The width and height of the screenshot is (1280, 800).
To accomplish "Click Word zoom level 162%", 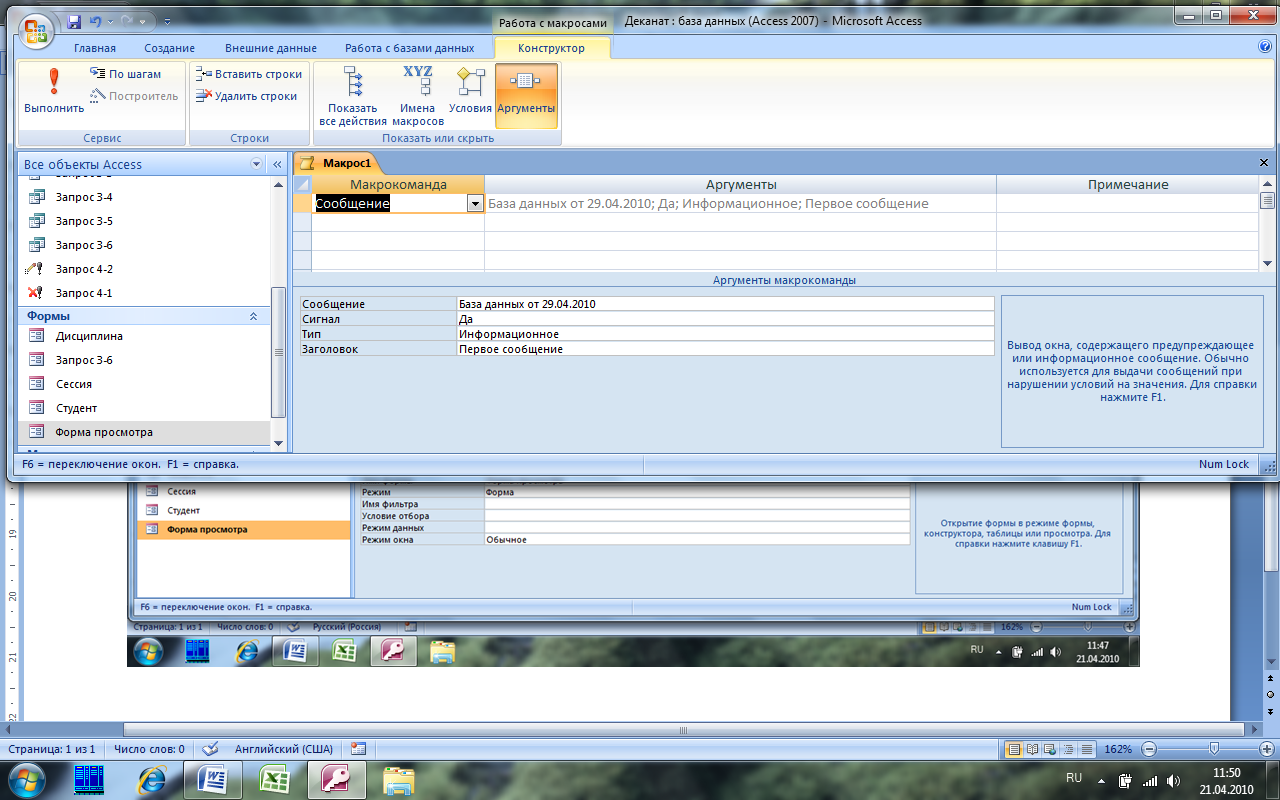I will (x=1118, y=749).
